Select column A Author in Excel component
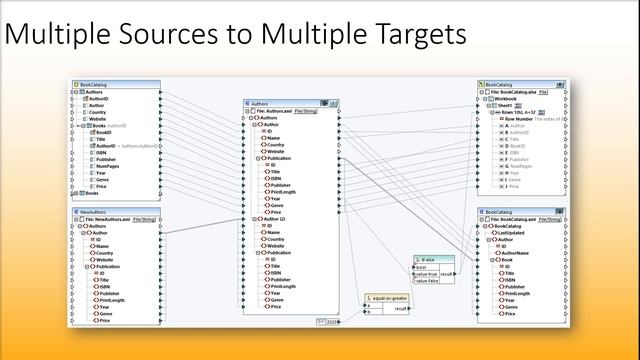 [x=515, y=126]
